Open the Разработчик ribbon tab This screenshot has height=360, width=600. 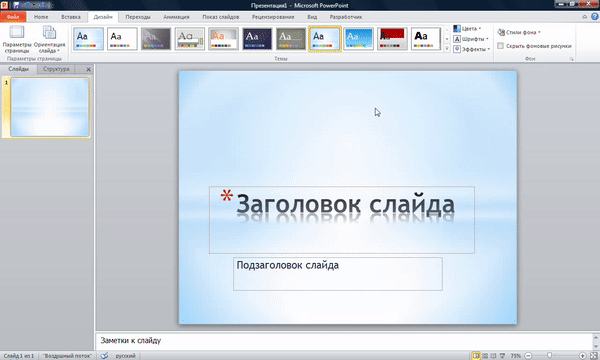click(x=346, y=17)
